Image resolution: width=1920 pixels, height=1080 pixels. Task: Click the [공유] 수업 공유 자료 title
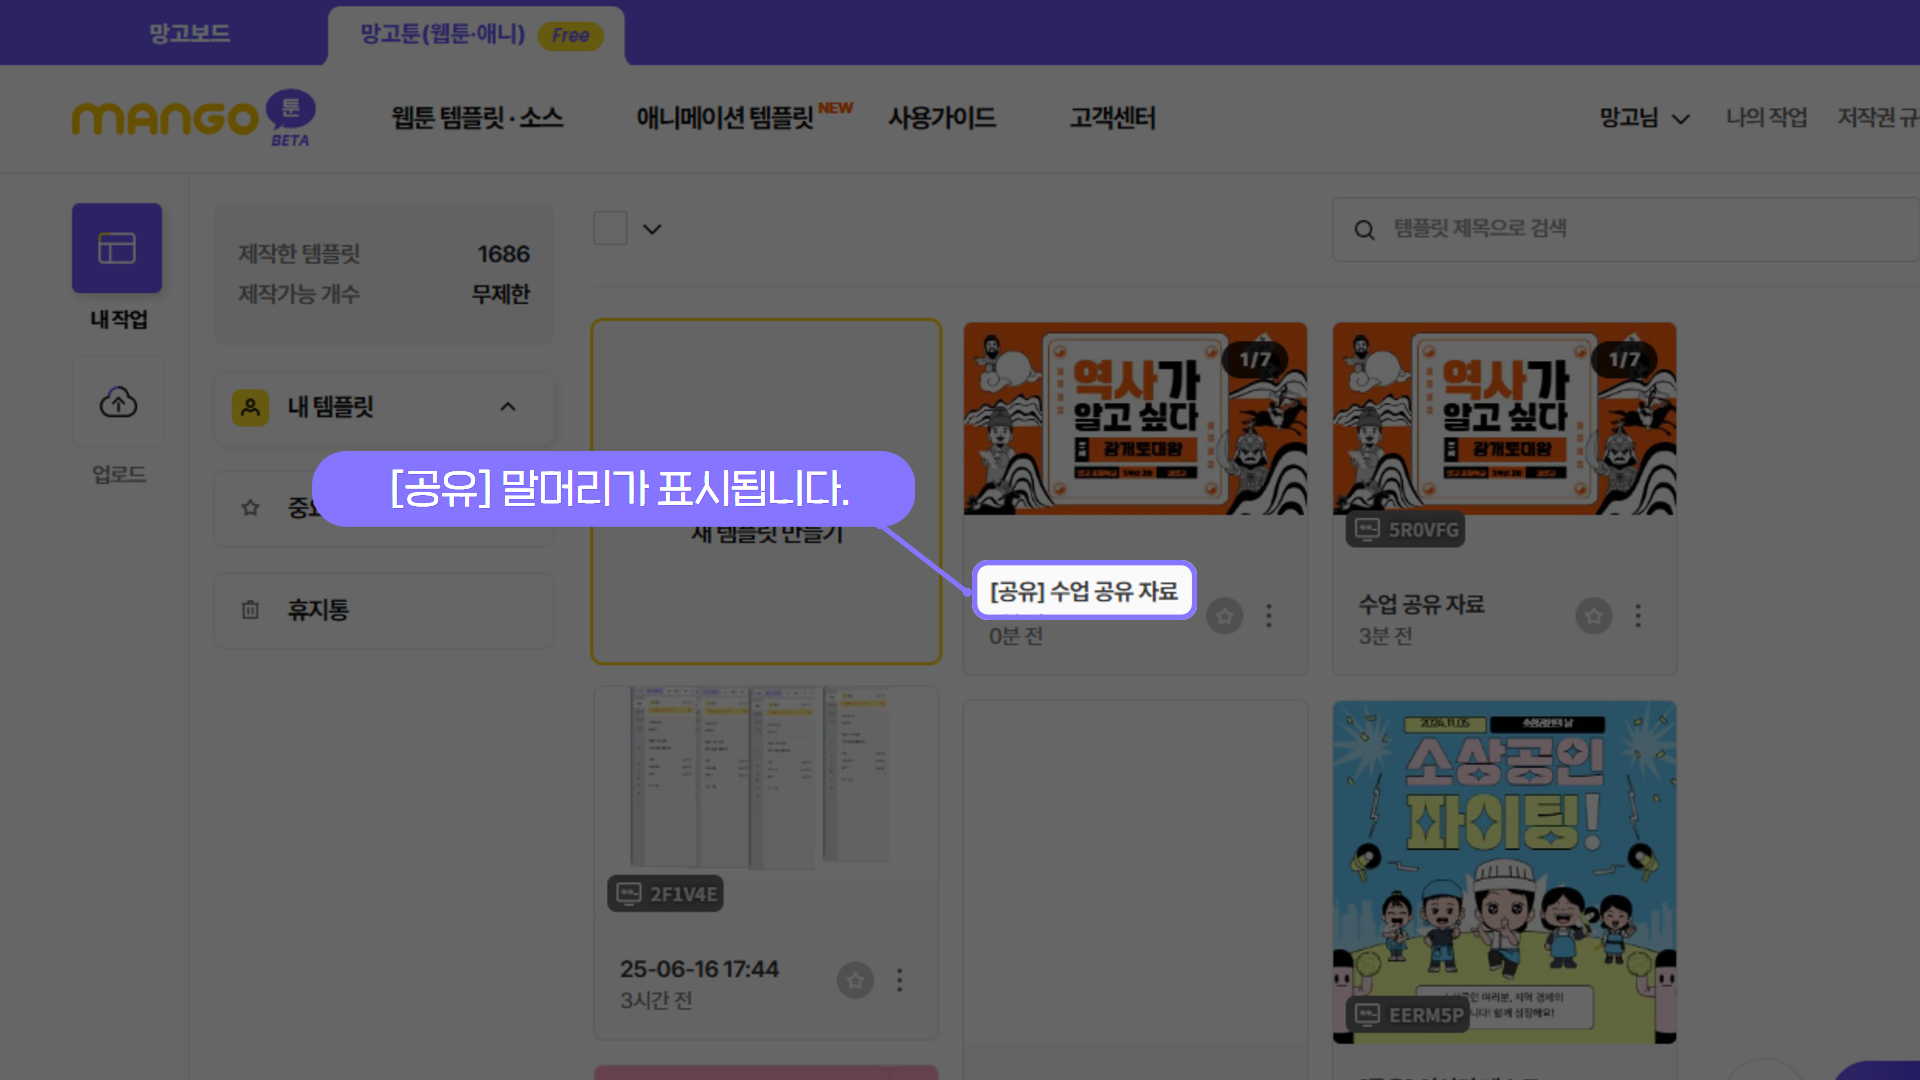coord(1084,591)
